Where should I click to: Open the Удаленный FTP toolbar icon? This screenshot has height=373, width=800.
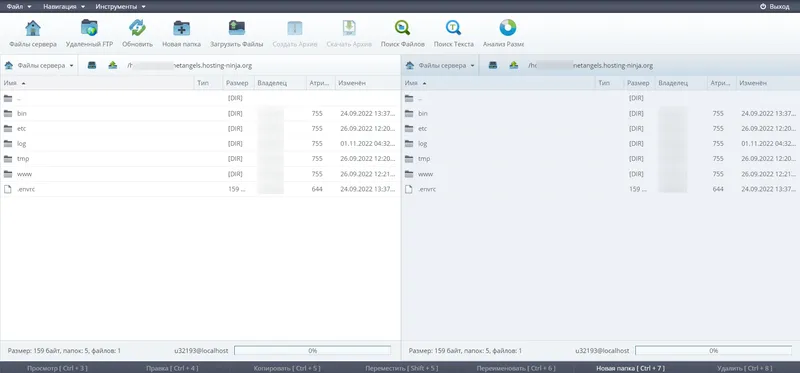89,28
